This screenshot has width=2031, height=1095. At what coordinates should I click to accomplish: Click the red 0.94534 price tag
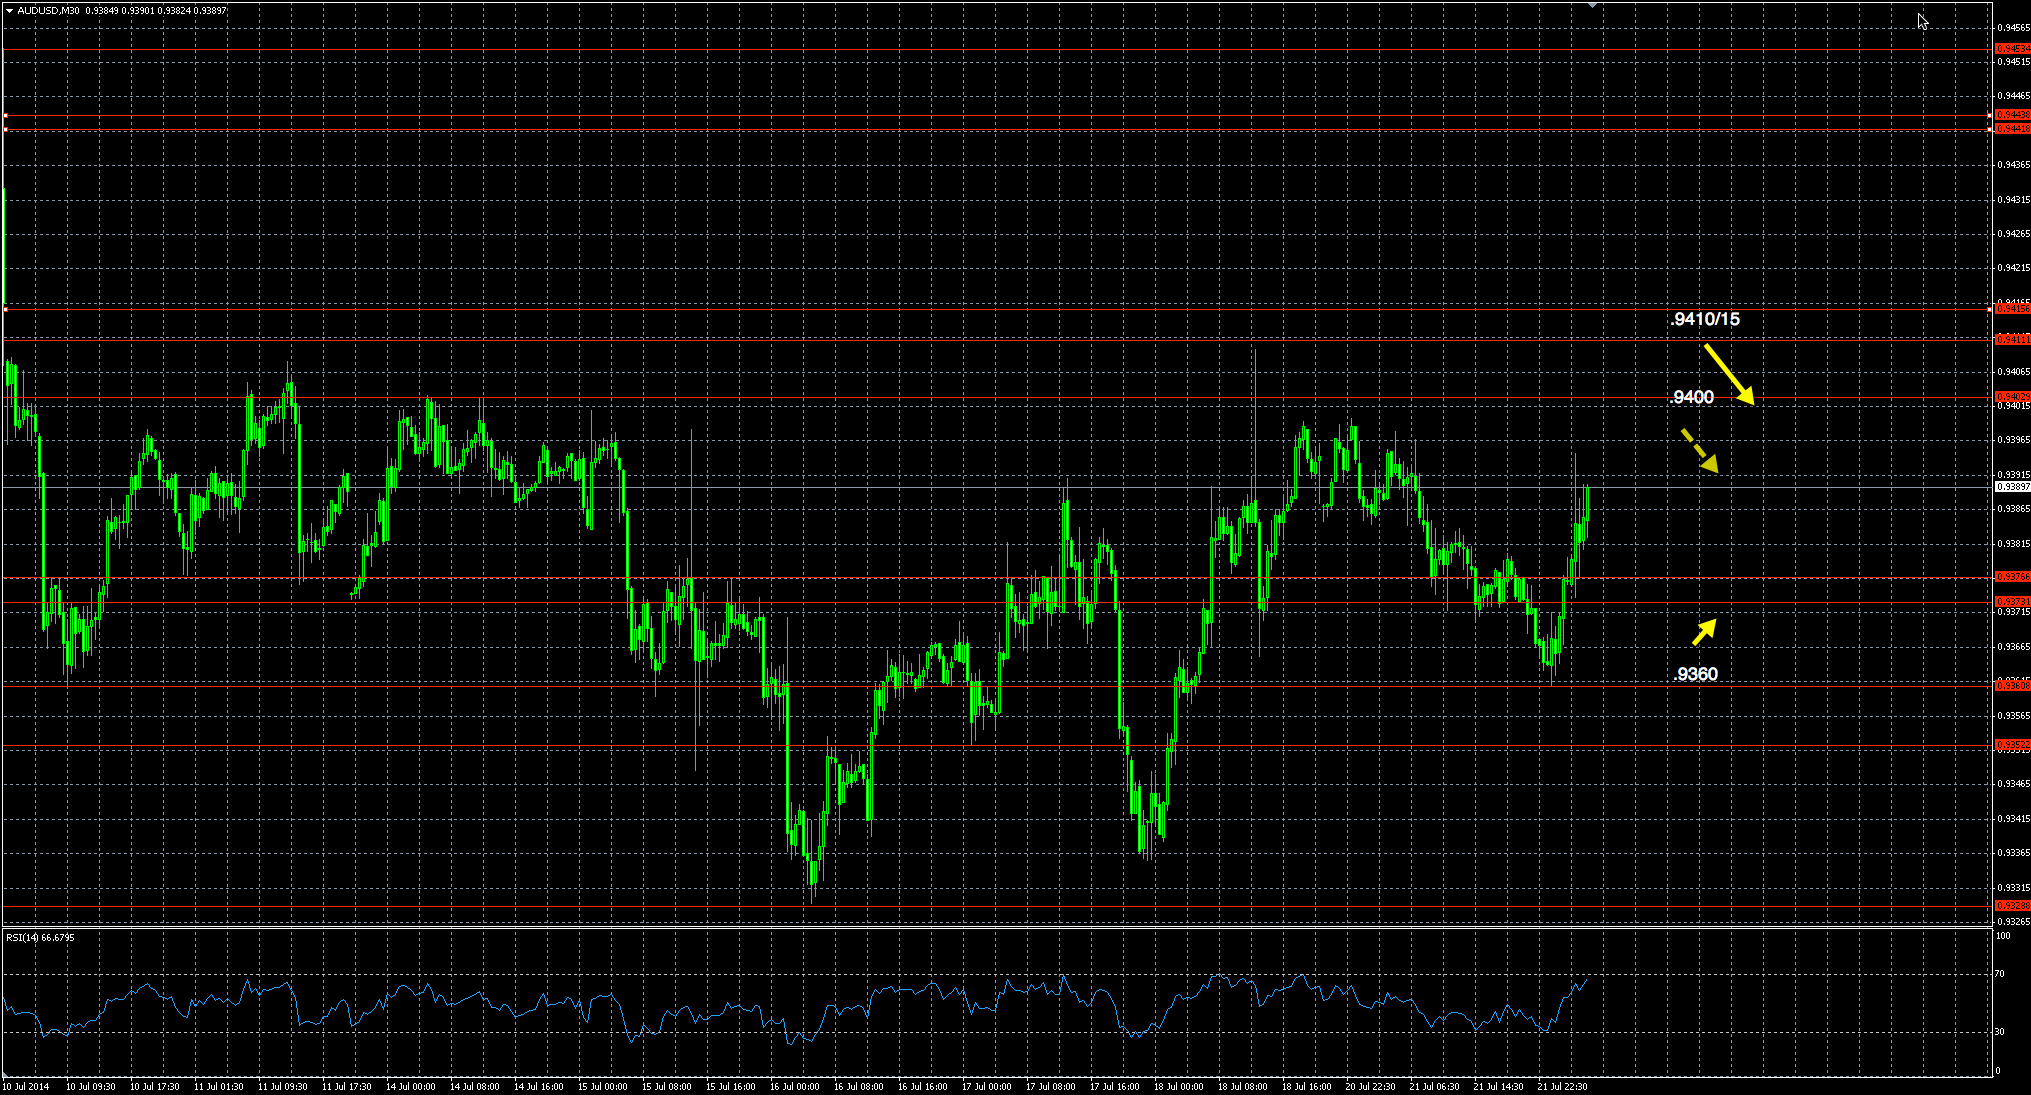click(x=2012, y=48)
